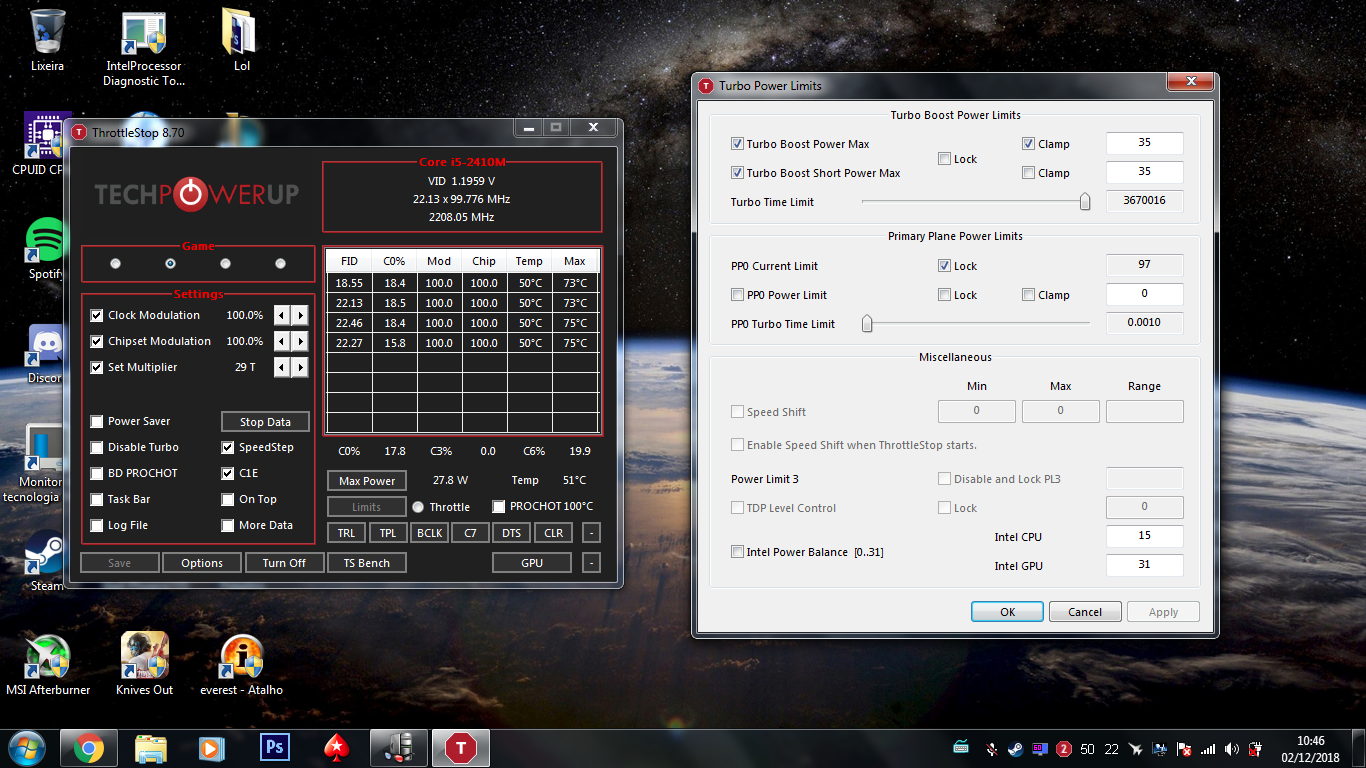Uncheck Turbo Boost Power Max

pos(738,144)
